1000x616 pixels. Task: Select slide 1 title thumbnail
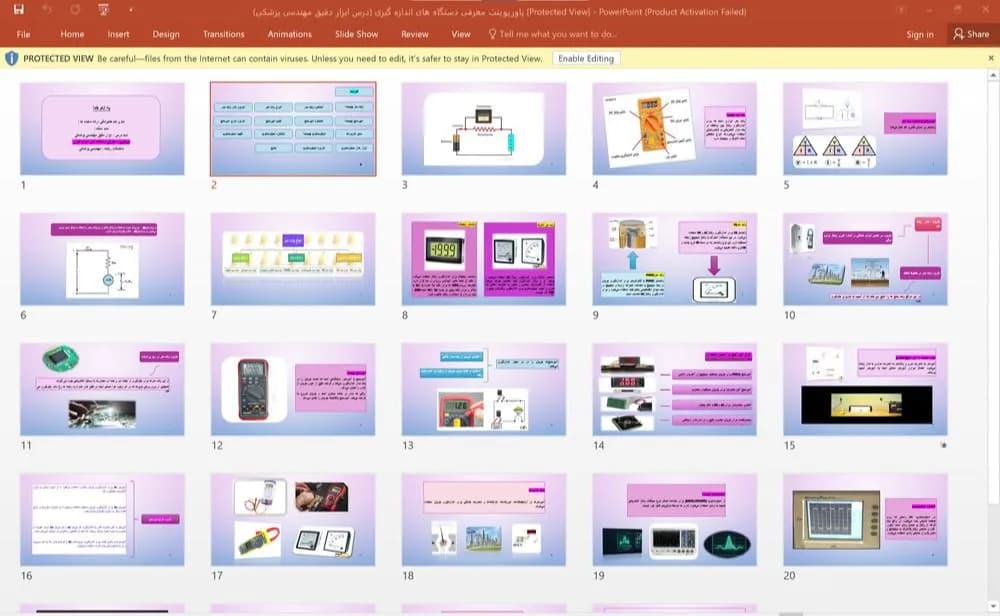102,128
